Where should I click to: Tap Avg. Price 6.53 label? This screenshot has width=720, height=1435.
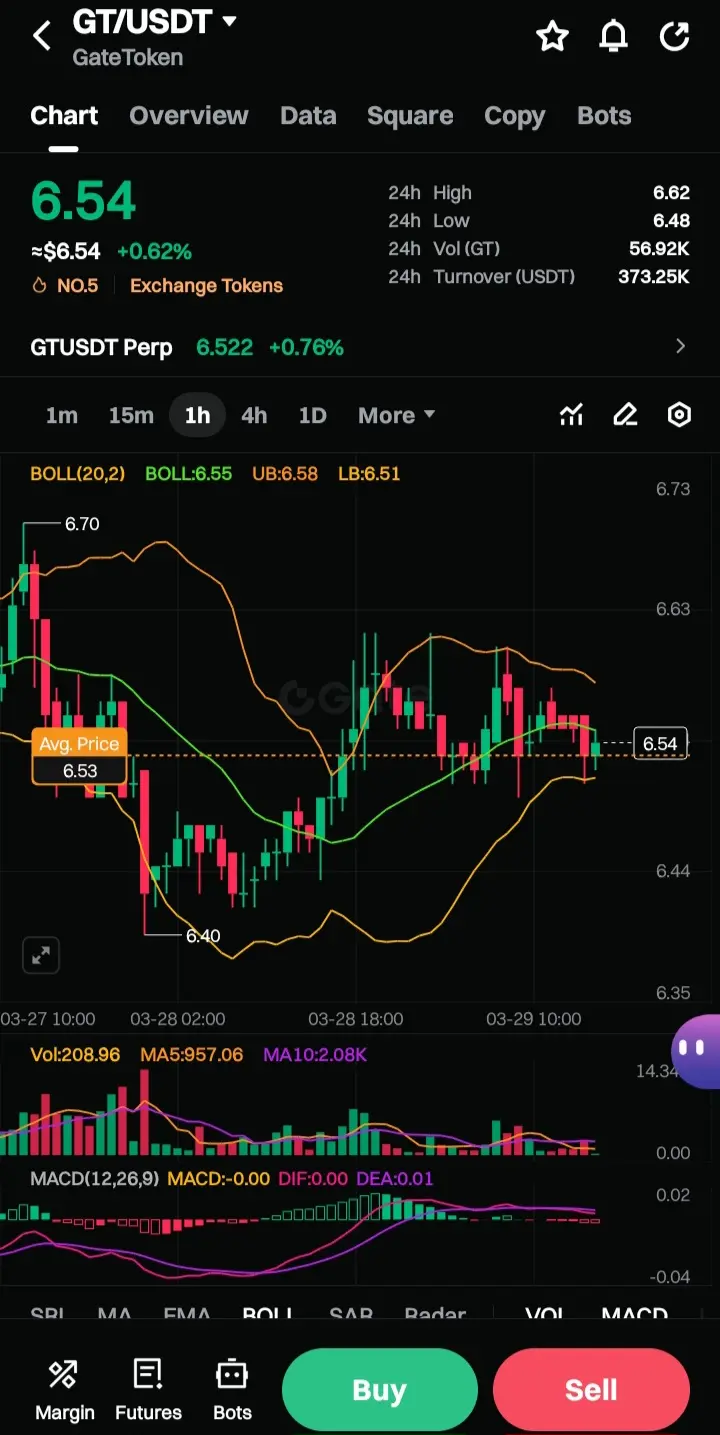[x=80, y=757]
